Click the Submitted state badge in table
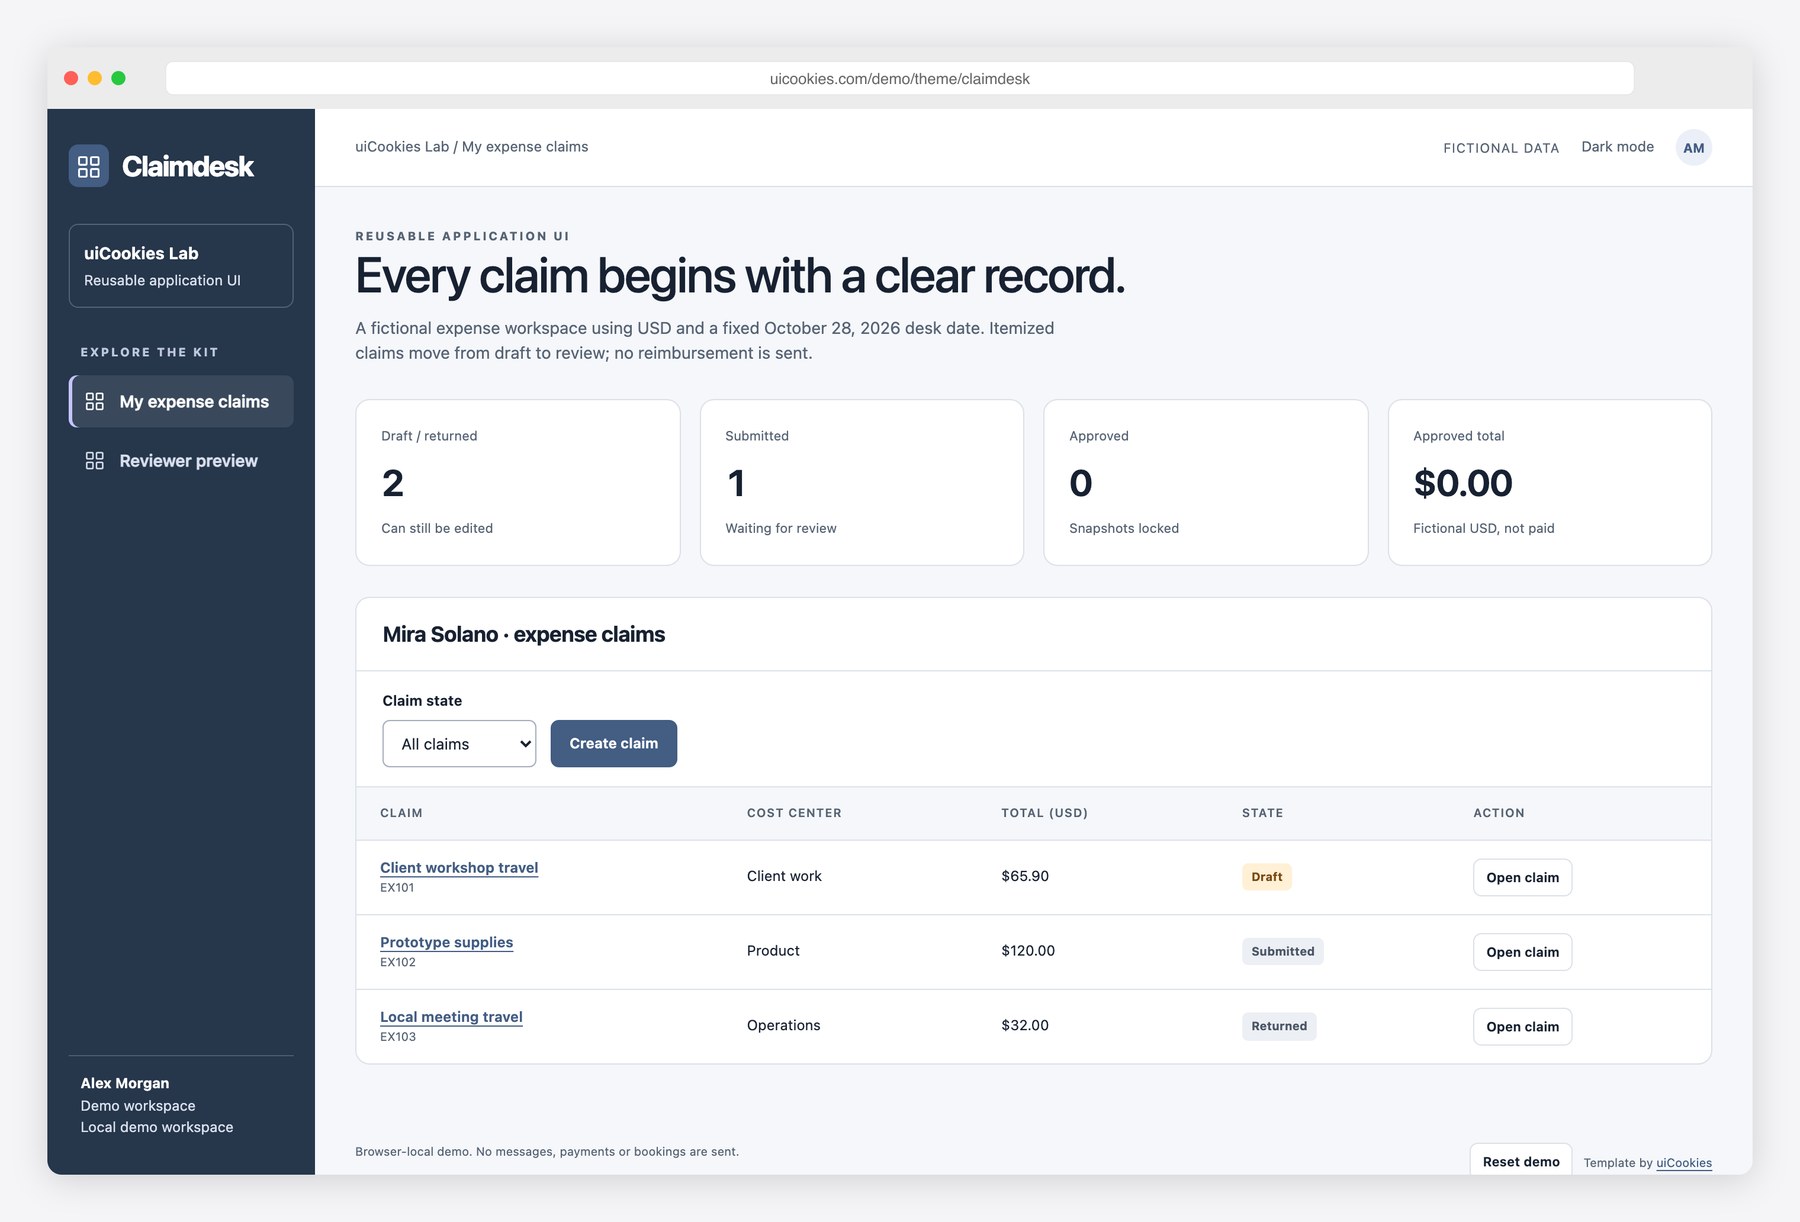The width and height of the screenshot is (1800, 1222). [1283, 951]
